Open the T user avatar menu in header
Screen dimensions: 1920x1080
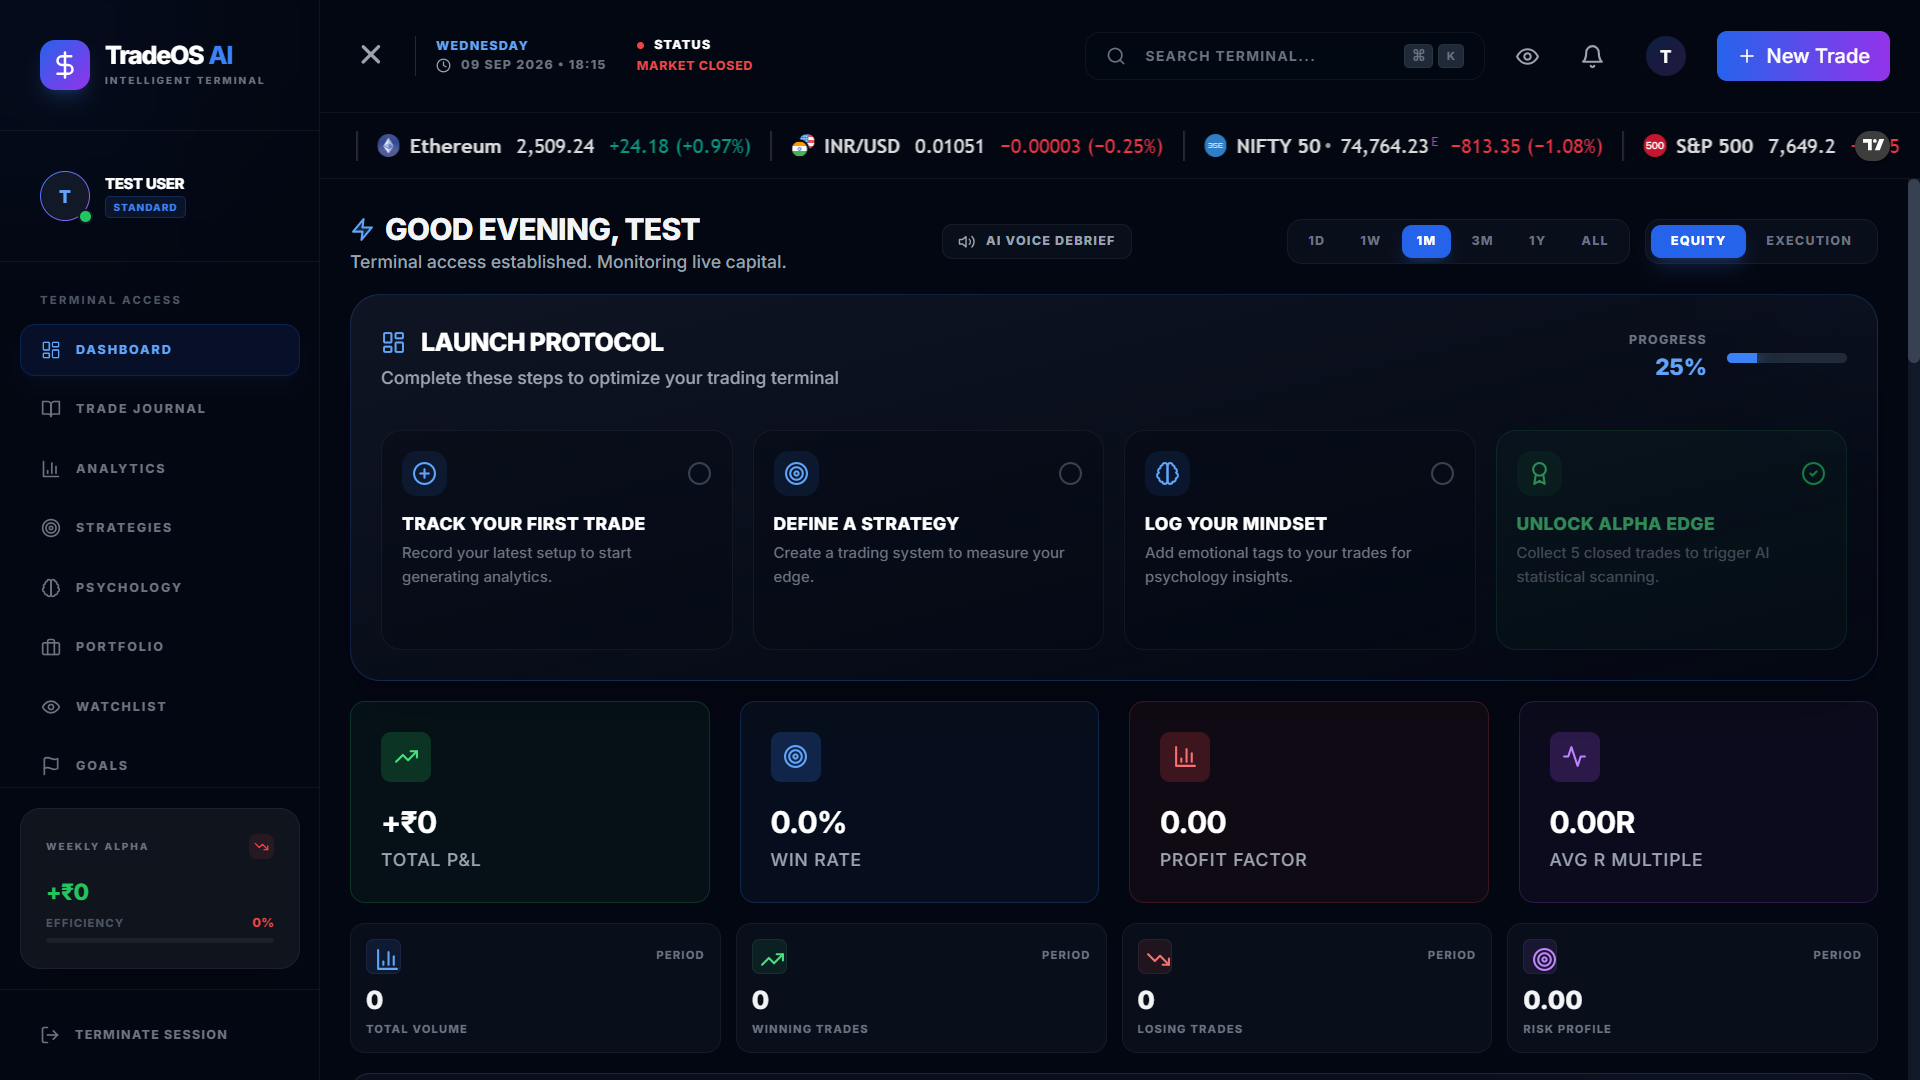1665,56
